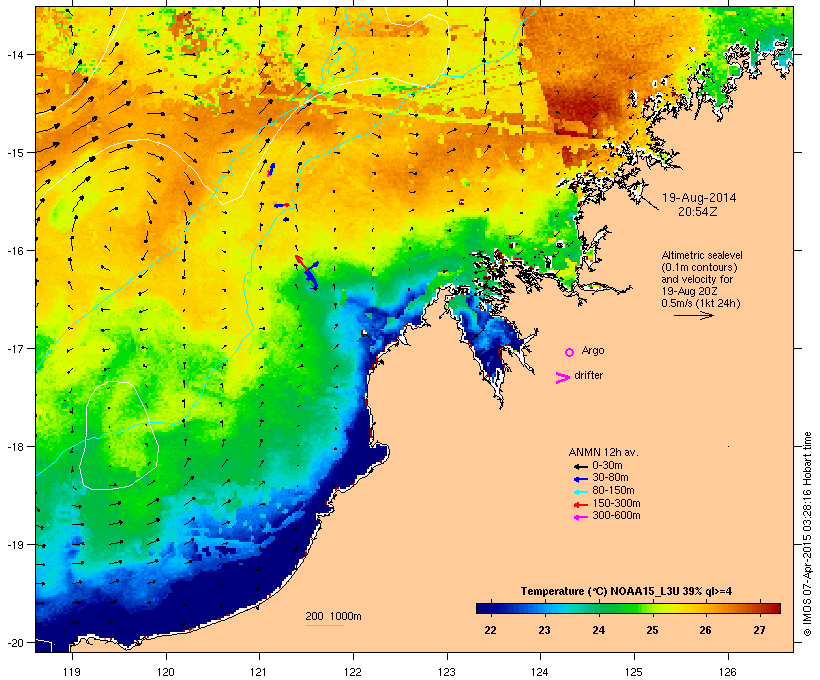Click the '300-600m' depth label
This screenshot has height=680, width=820.
616,516
